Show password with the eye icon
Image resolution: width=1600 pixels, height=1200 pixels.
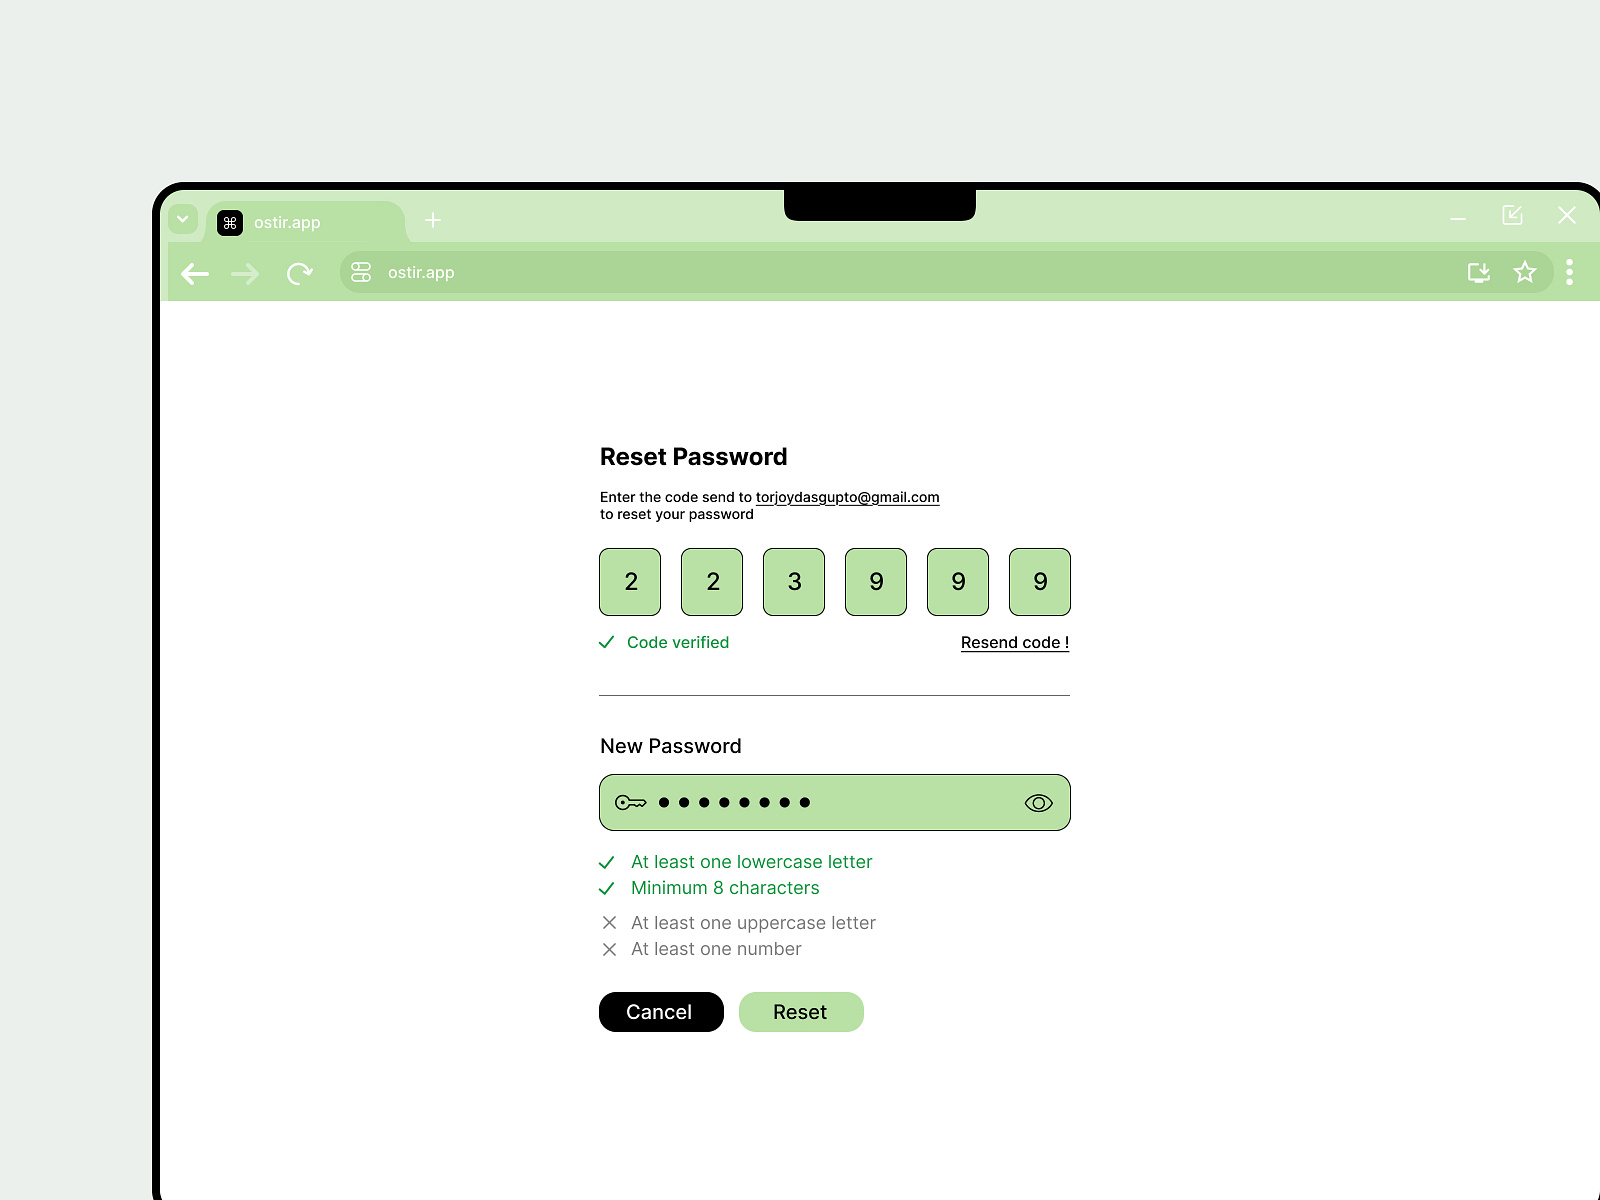[x=1039, y=803]
